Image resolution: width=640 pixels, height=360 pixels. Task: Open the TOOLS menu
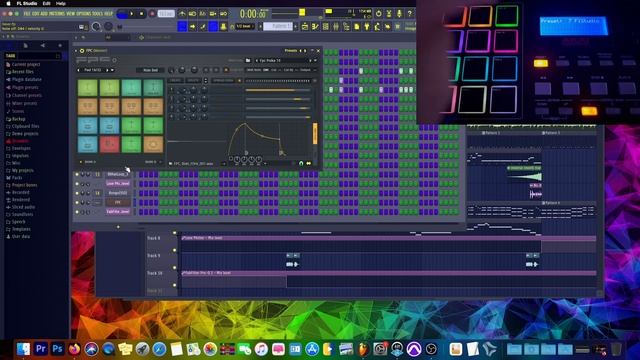(x=98, y=13)
